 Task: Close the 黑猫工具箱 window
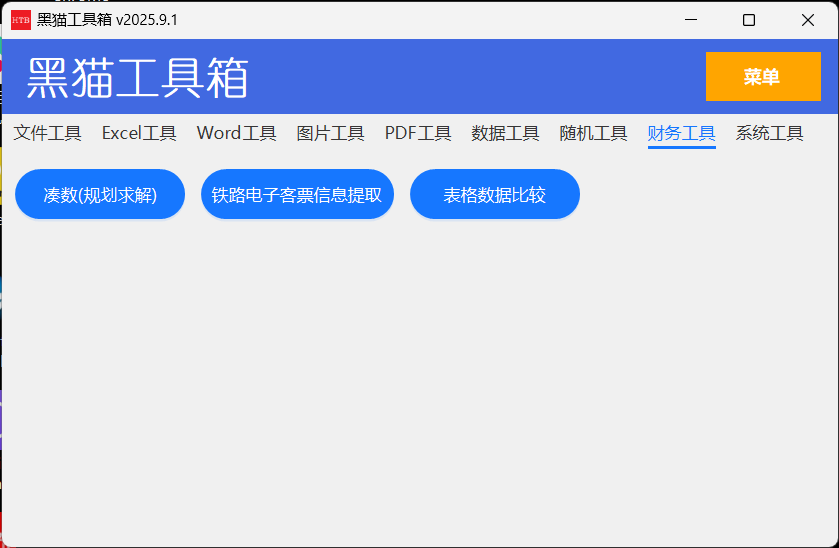click(808, 20)
